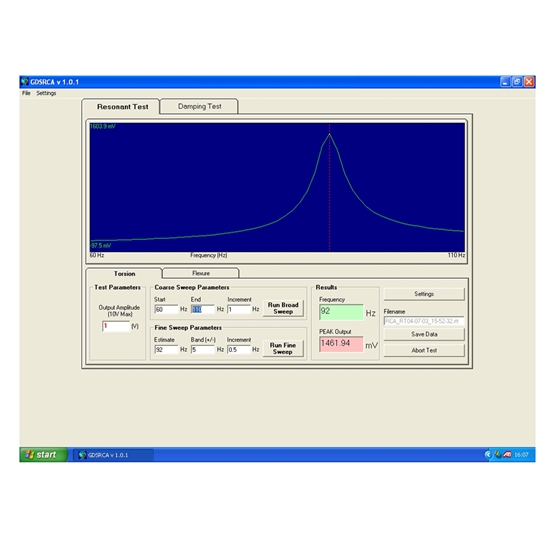Image resolution: width=555 pixels, height=555 pixels.
Task: Click the Output Amplitude input field
Action: pos(116,326)
